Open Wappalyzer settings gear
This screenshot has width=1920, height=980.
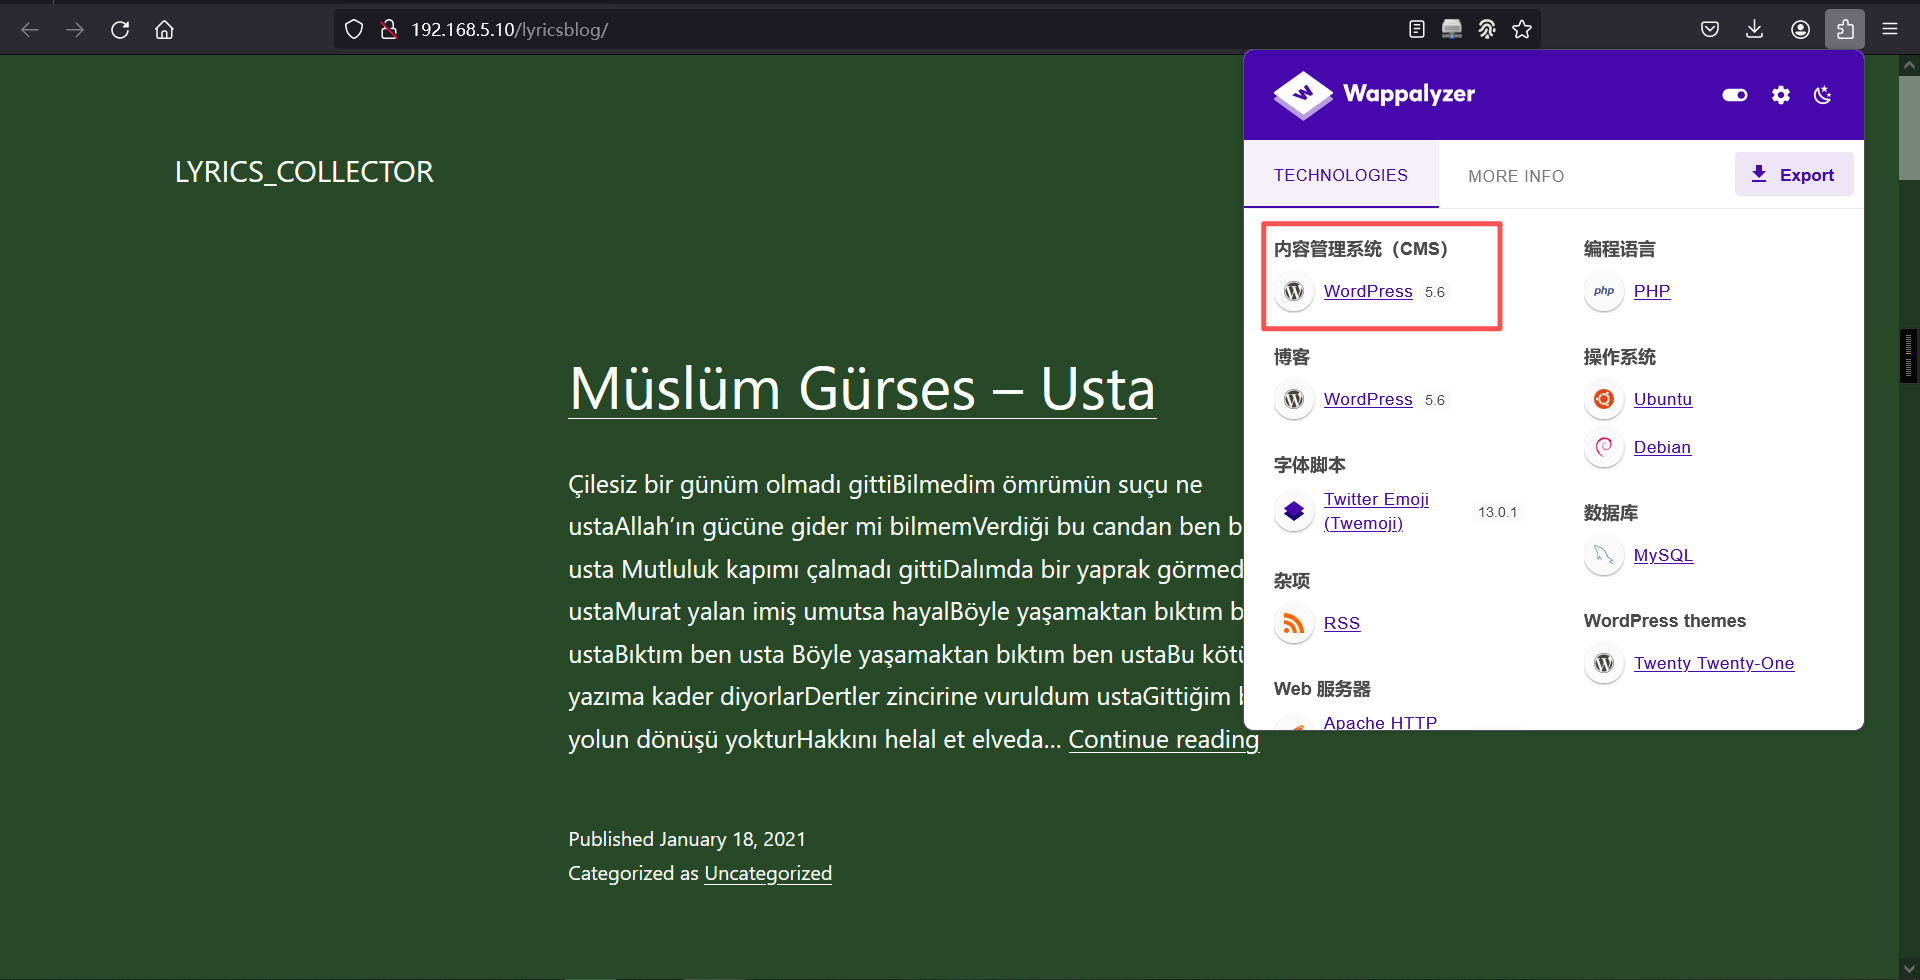(x=1781, y=95)
